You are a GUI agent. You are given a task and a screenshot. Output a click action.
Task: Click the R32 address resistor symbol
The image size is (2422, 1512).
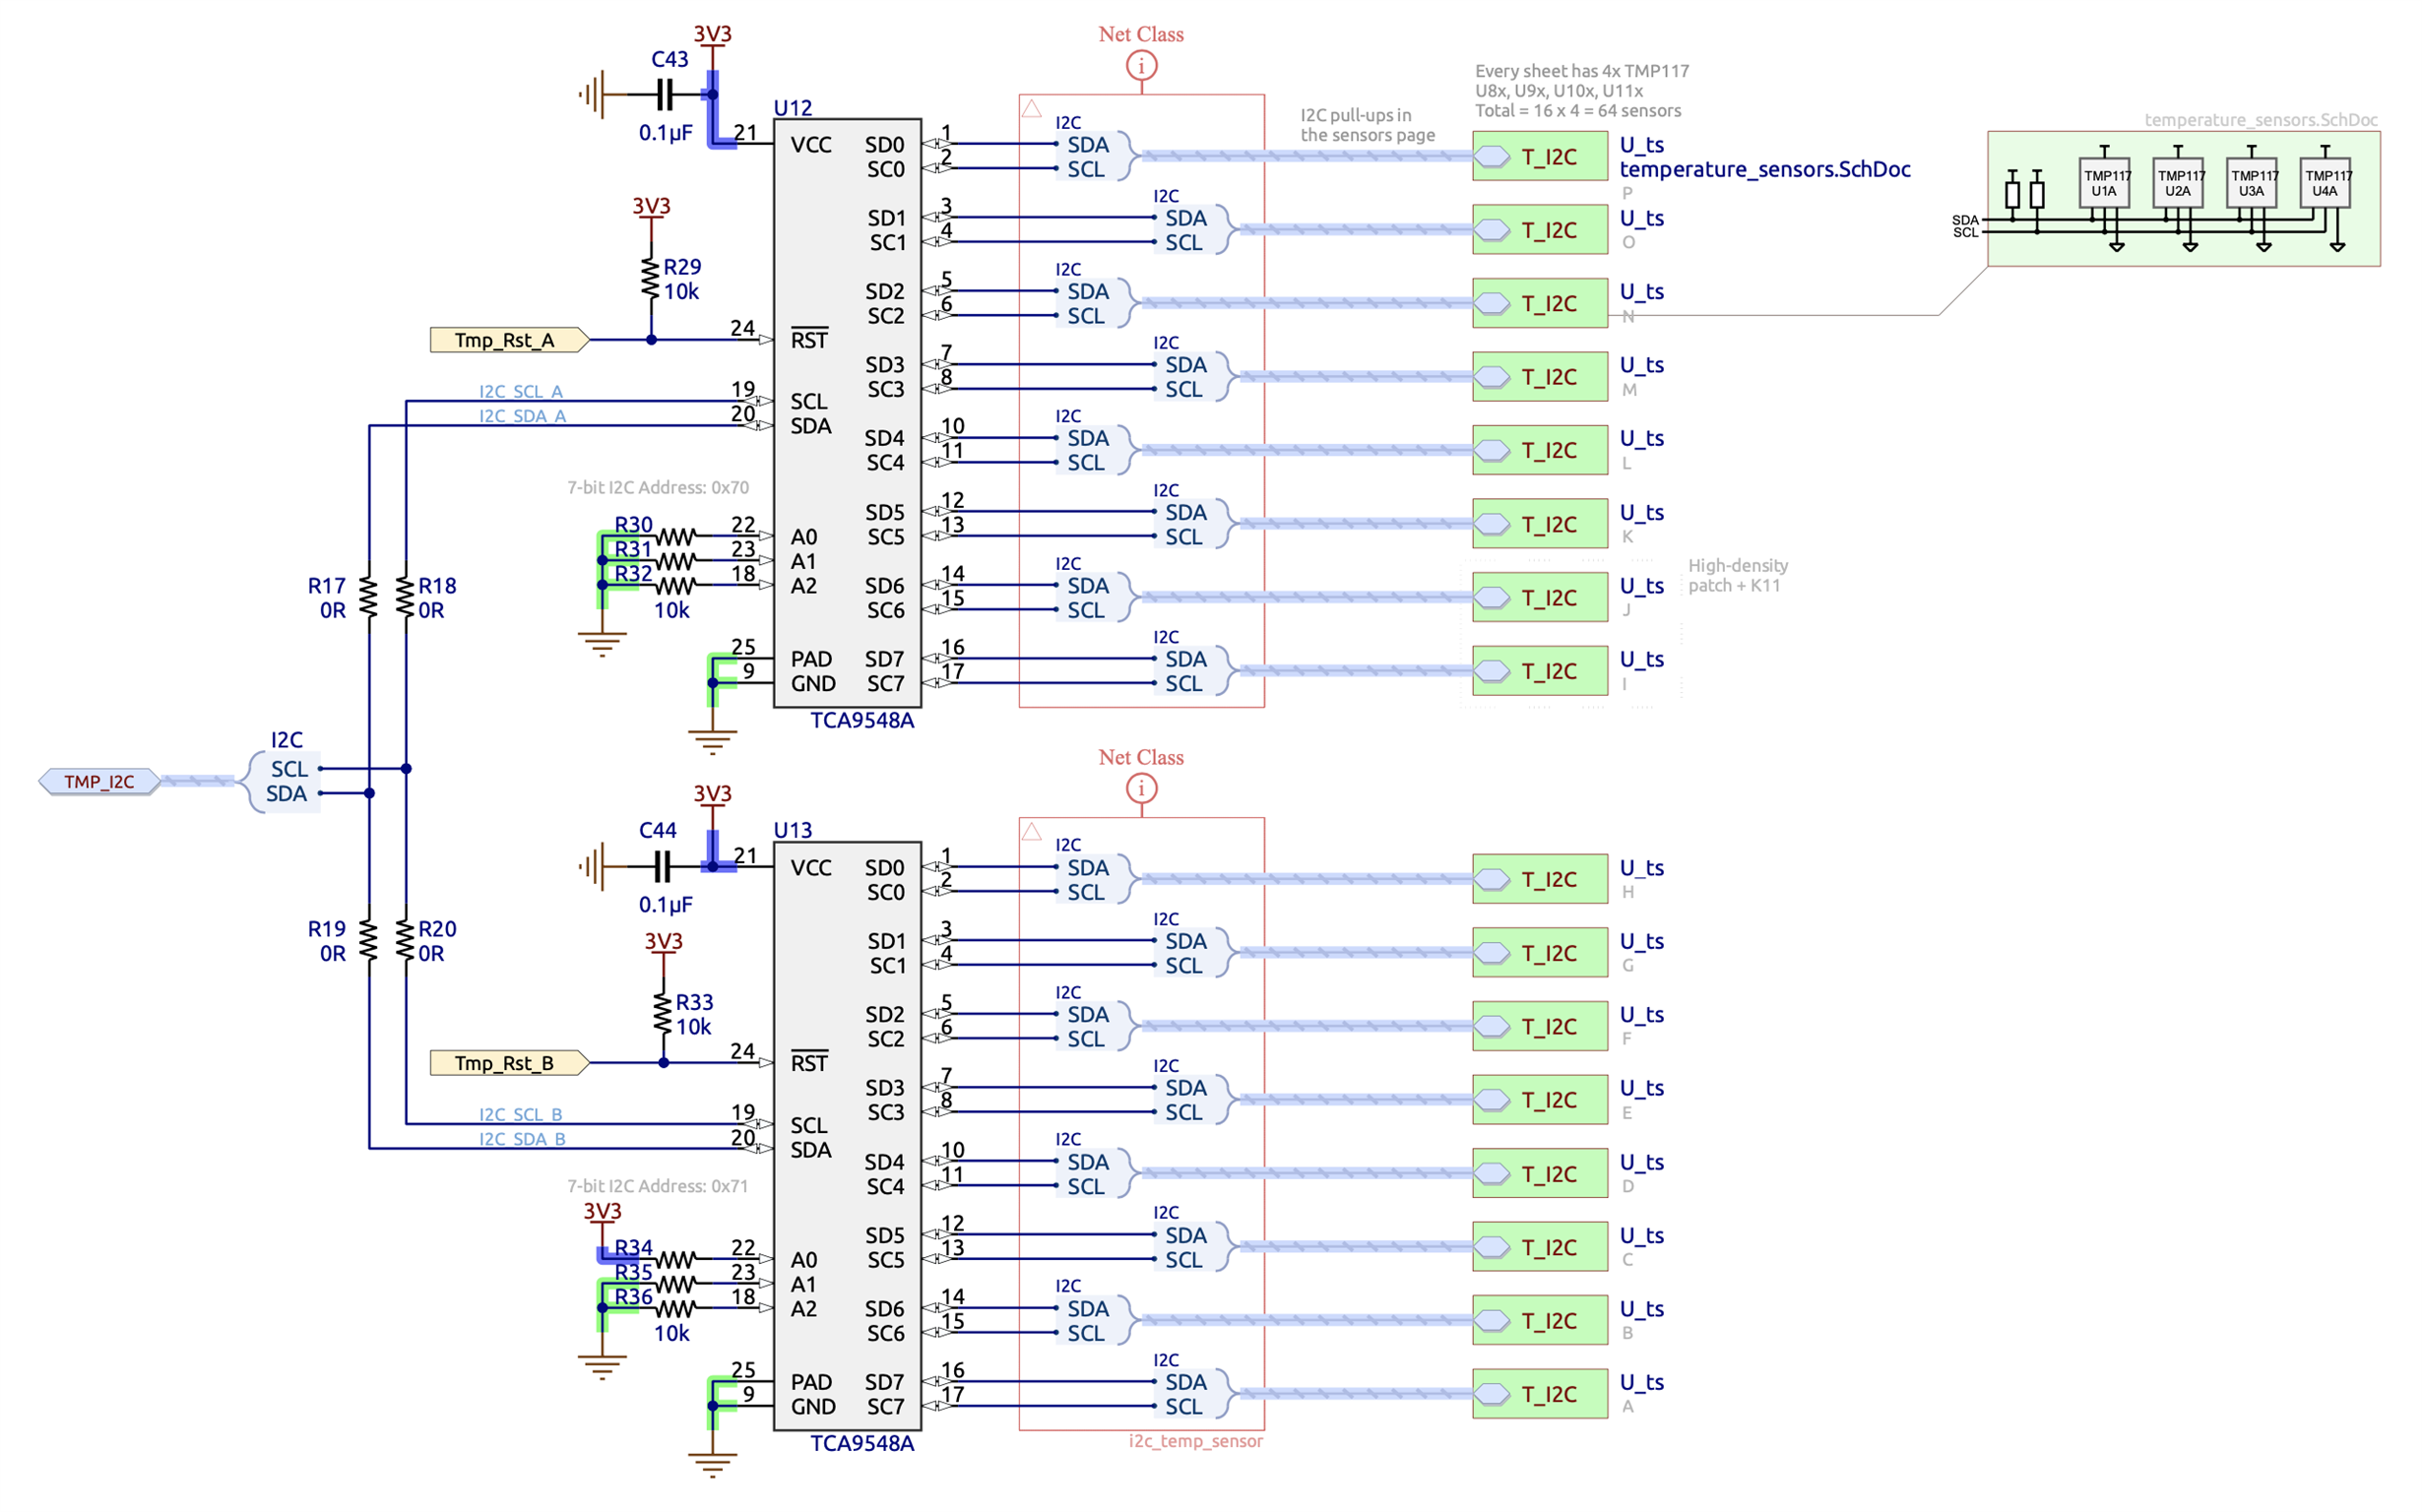tap(675, 585)
